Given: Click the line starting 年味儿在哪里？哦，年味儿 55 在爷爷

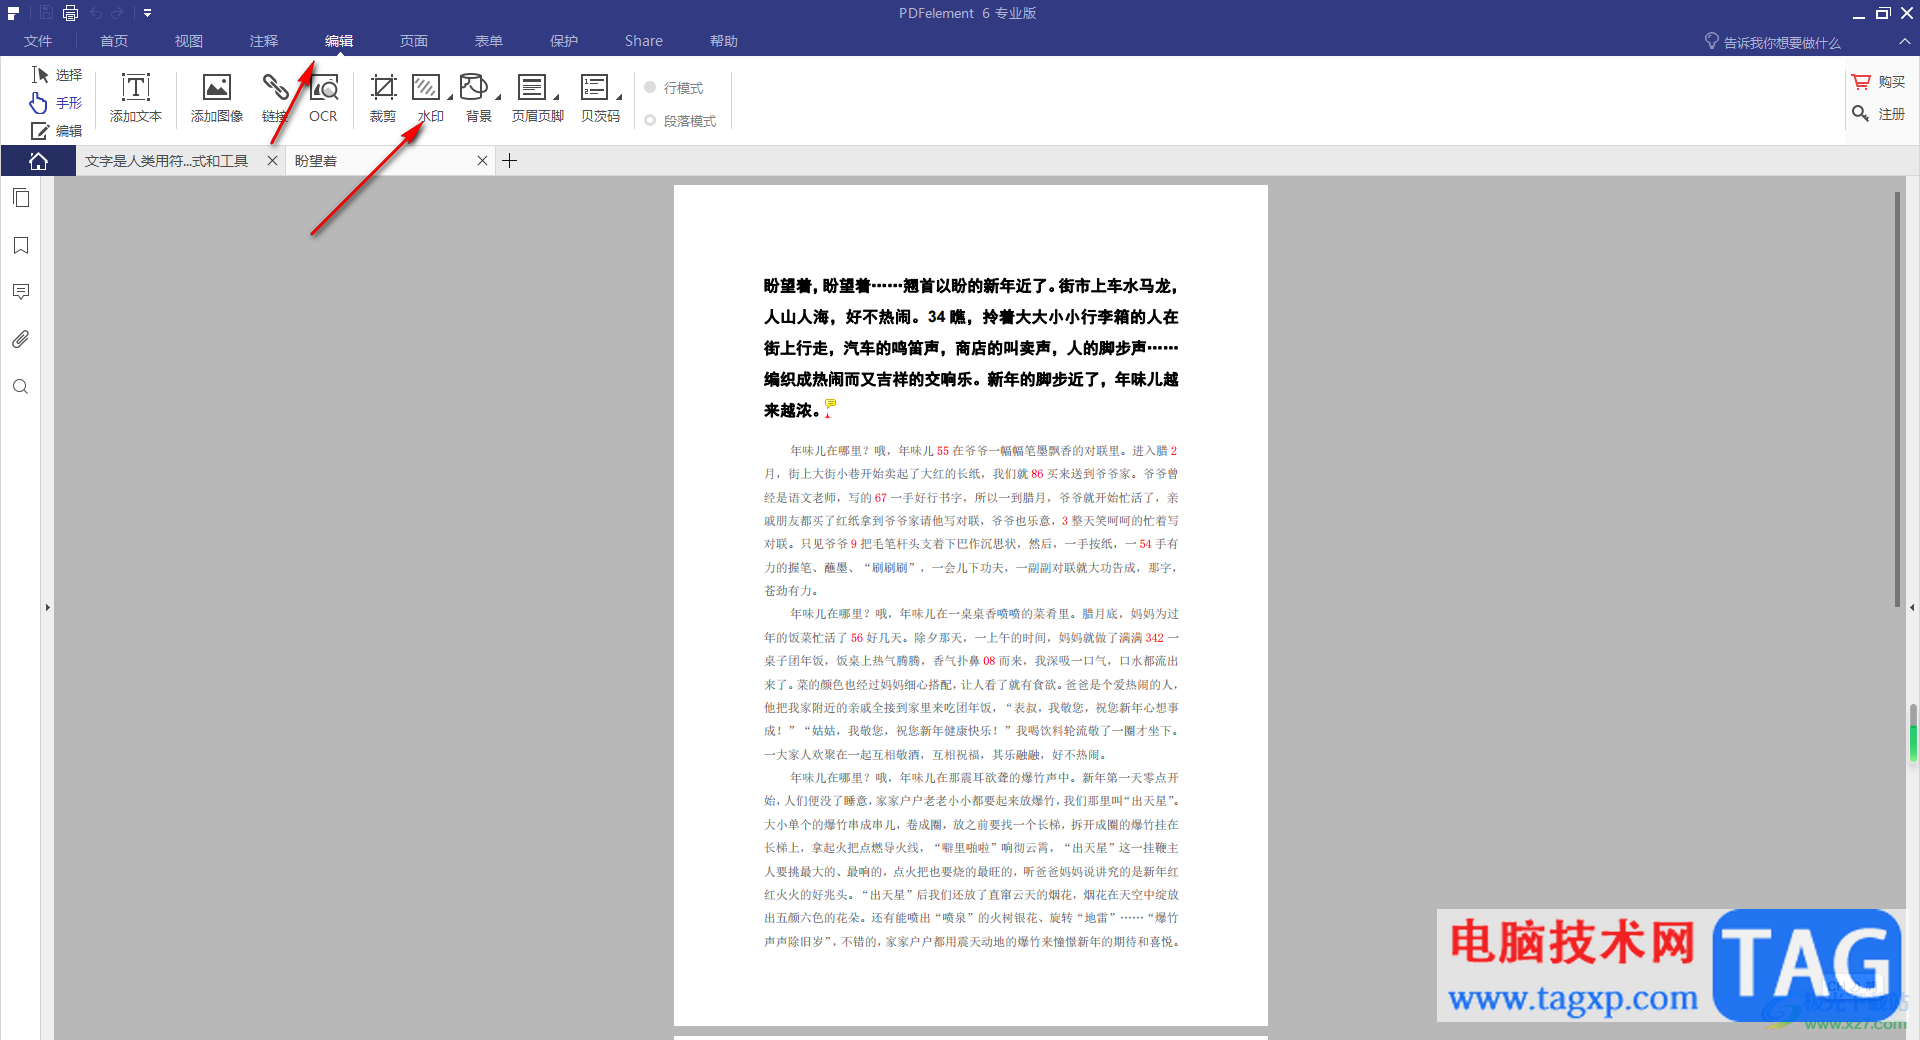Looking at the screenshot, I should 984,451.
